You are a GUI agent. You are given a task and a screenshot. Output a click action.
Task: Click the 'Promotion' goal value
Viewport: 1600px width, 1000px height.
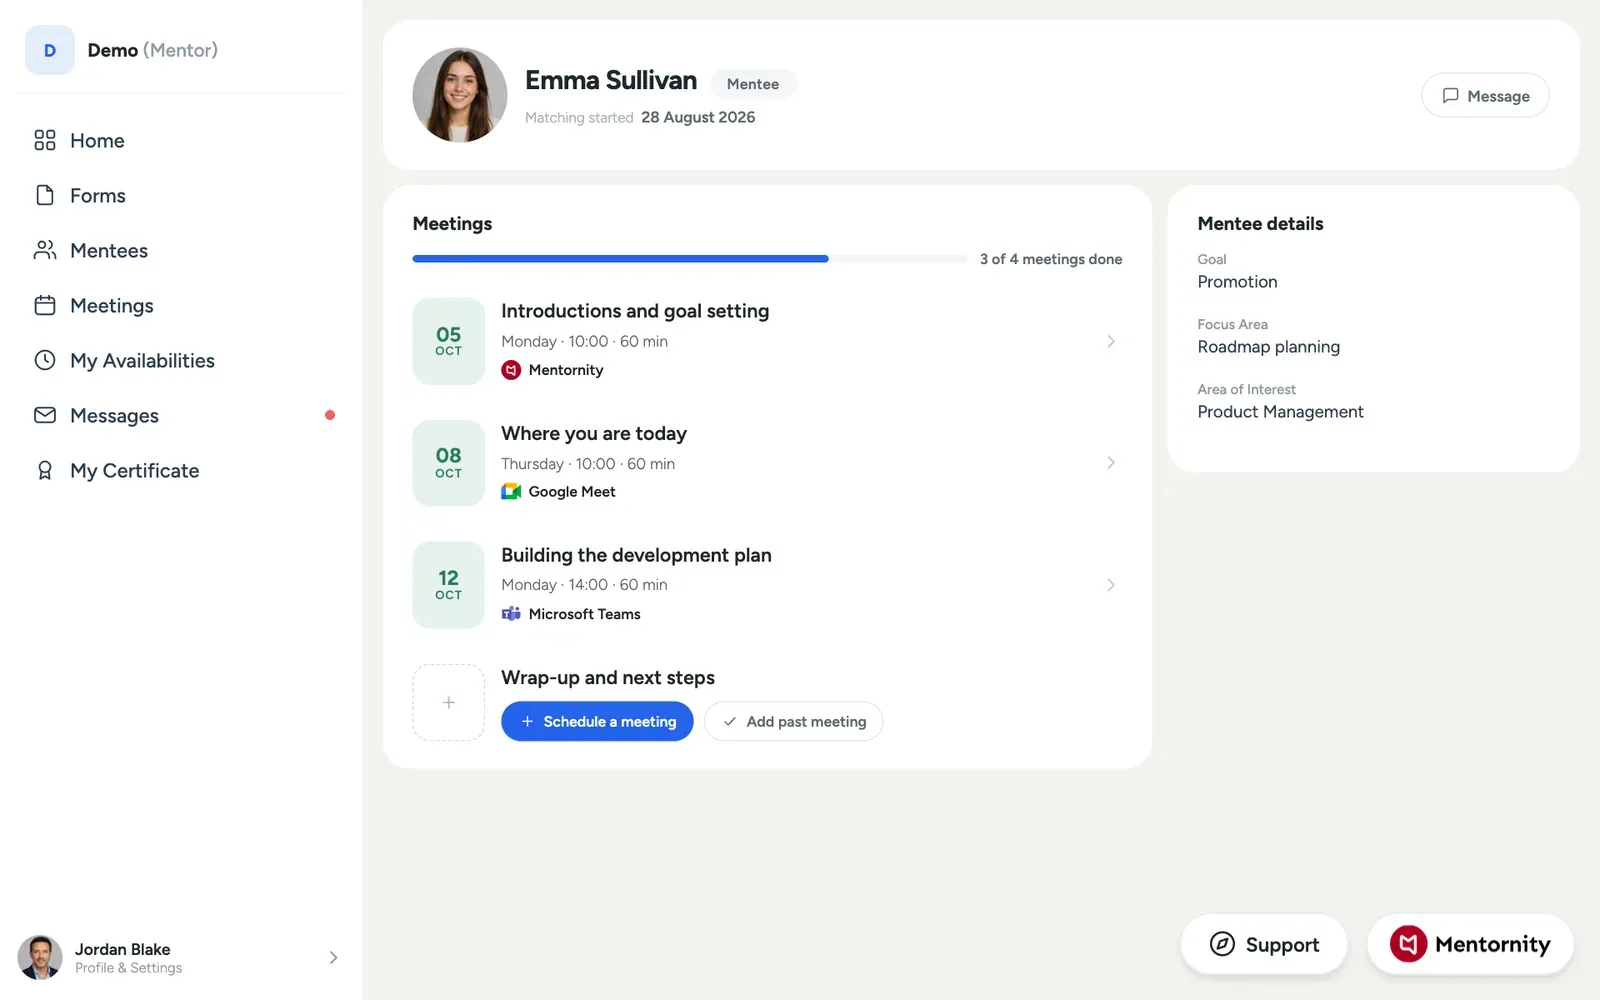tap(1238, 282)
